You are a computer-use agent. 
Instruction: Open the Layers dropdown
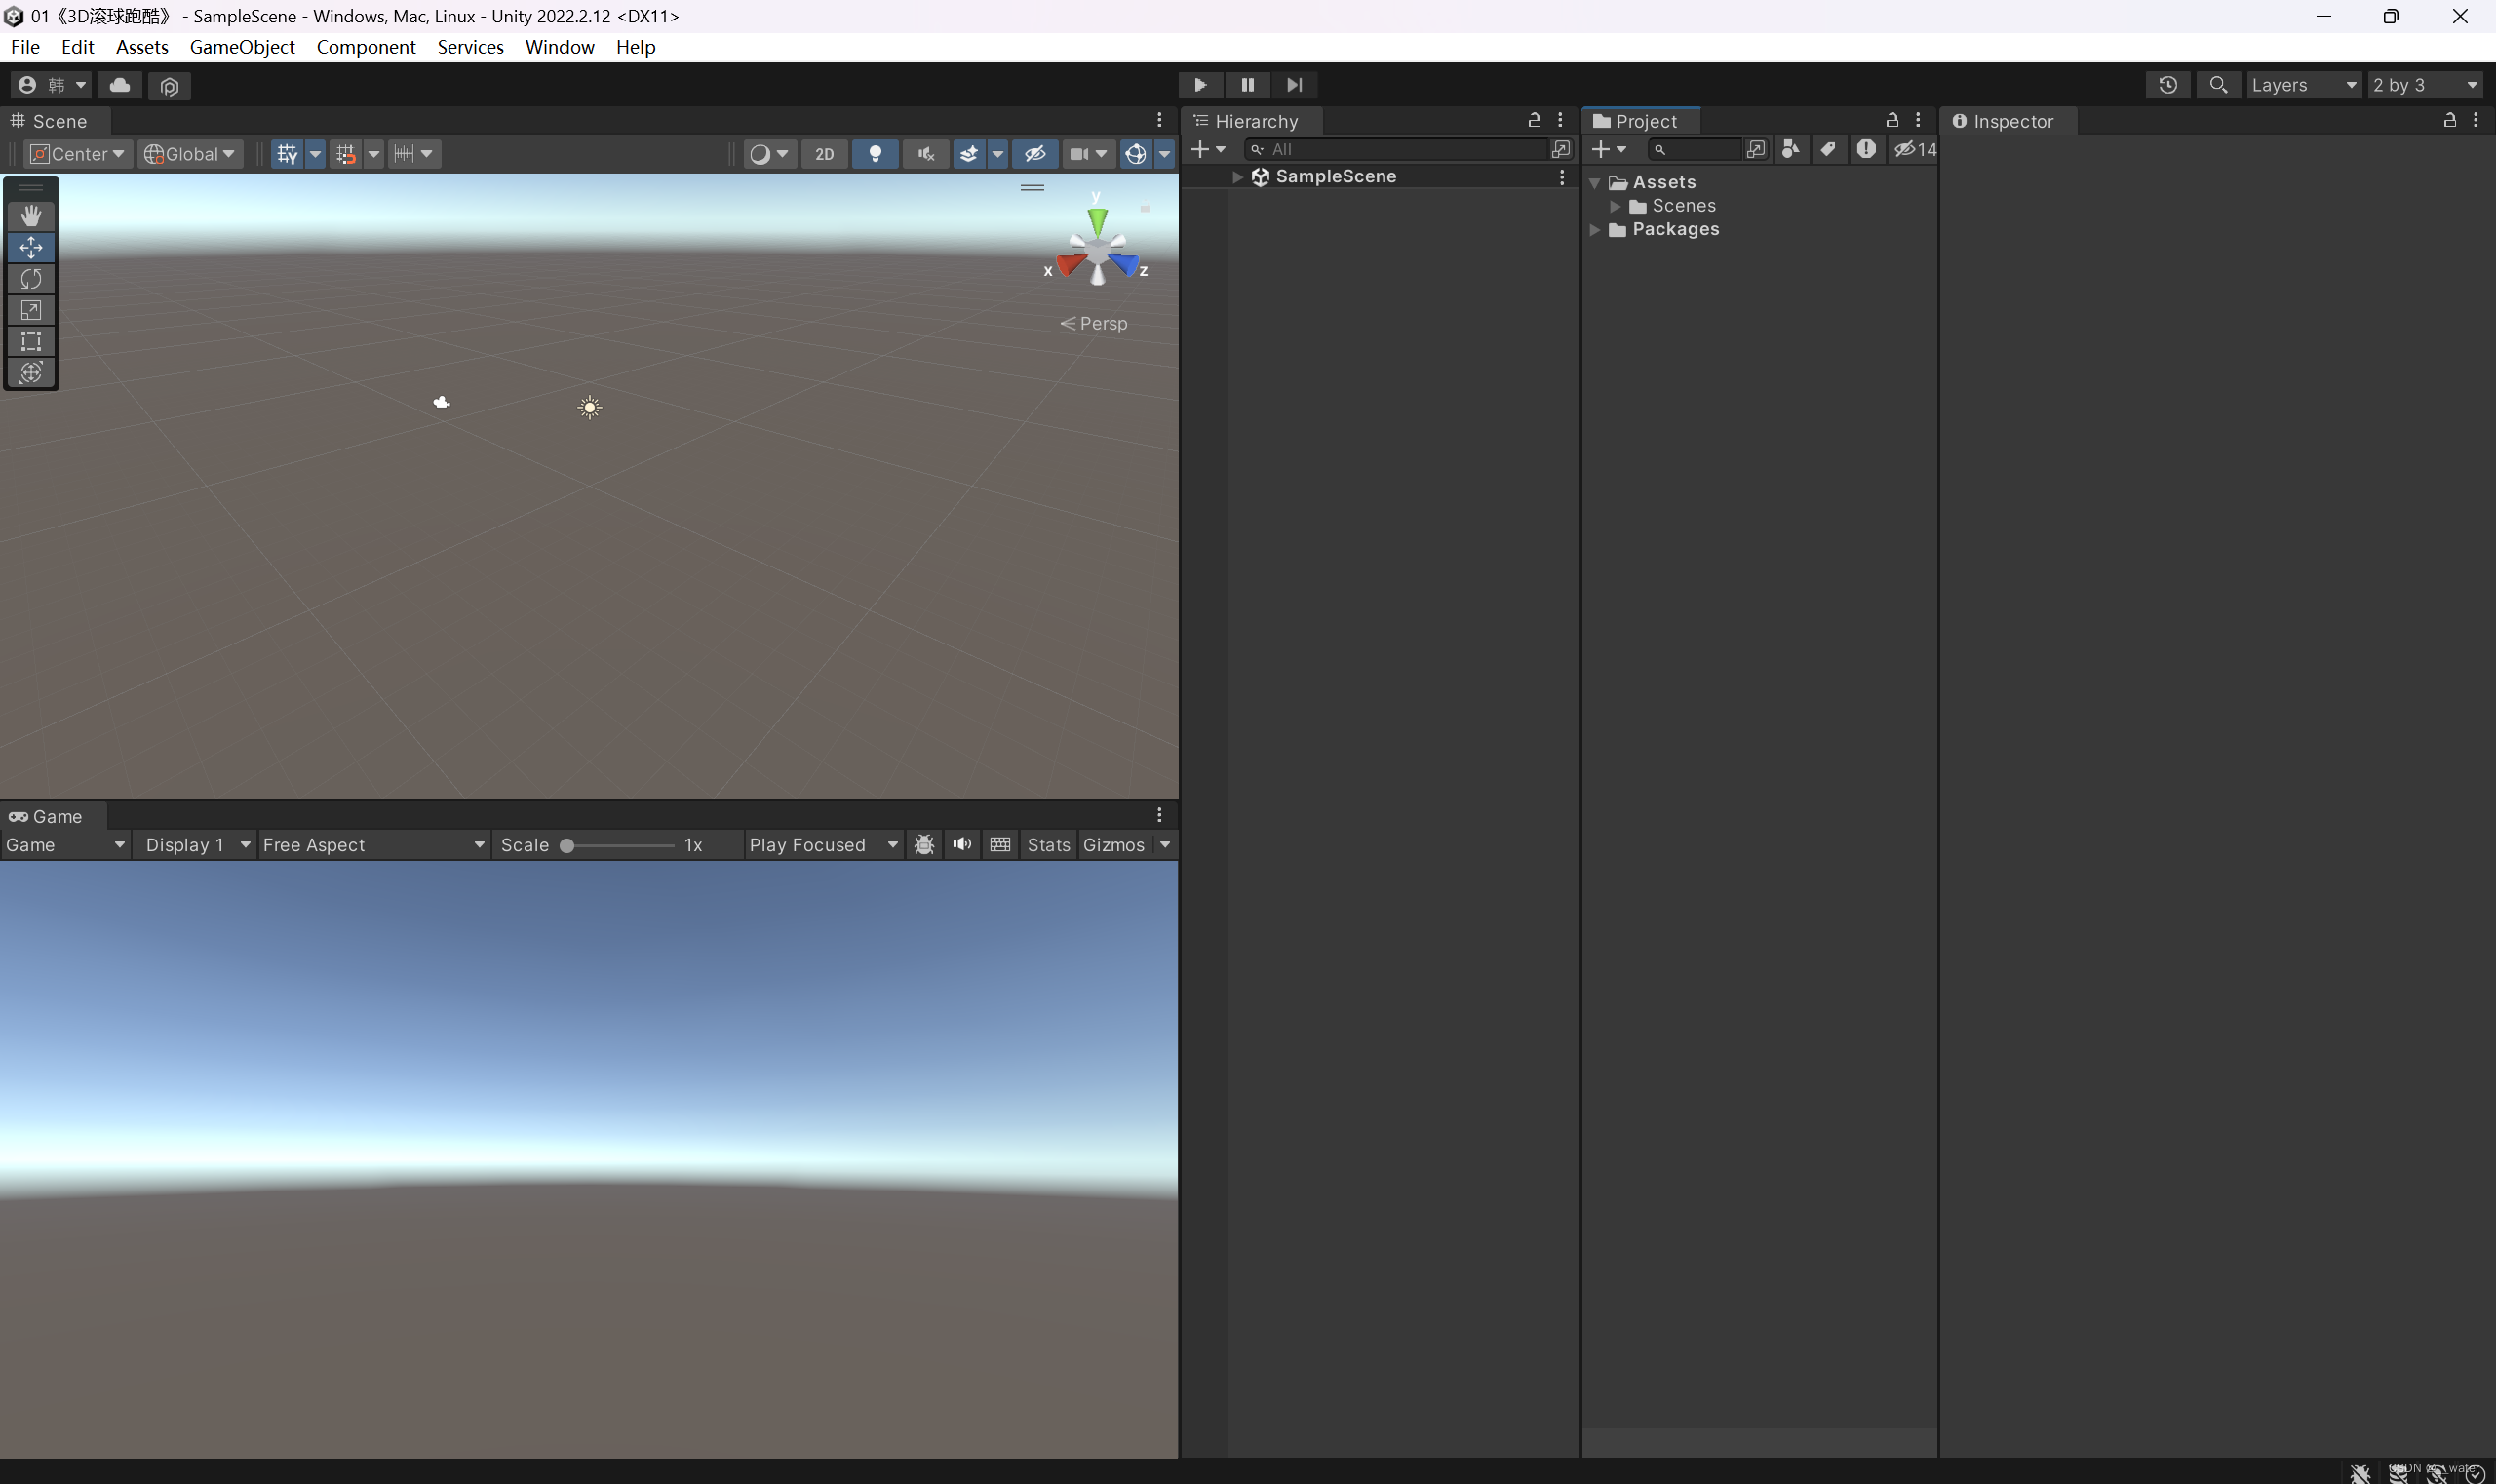[x=2303, y=85]
